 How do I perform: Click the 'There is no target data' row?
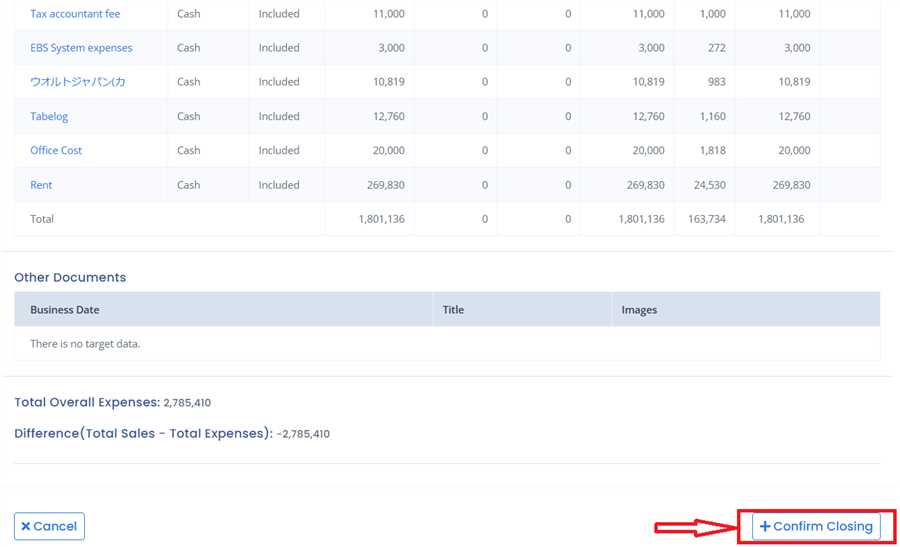pyautogui.click(x=85, y=344)
